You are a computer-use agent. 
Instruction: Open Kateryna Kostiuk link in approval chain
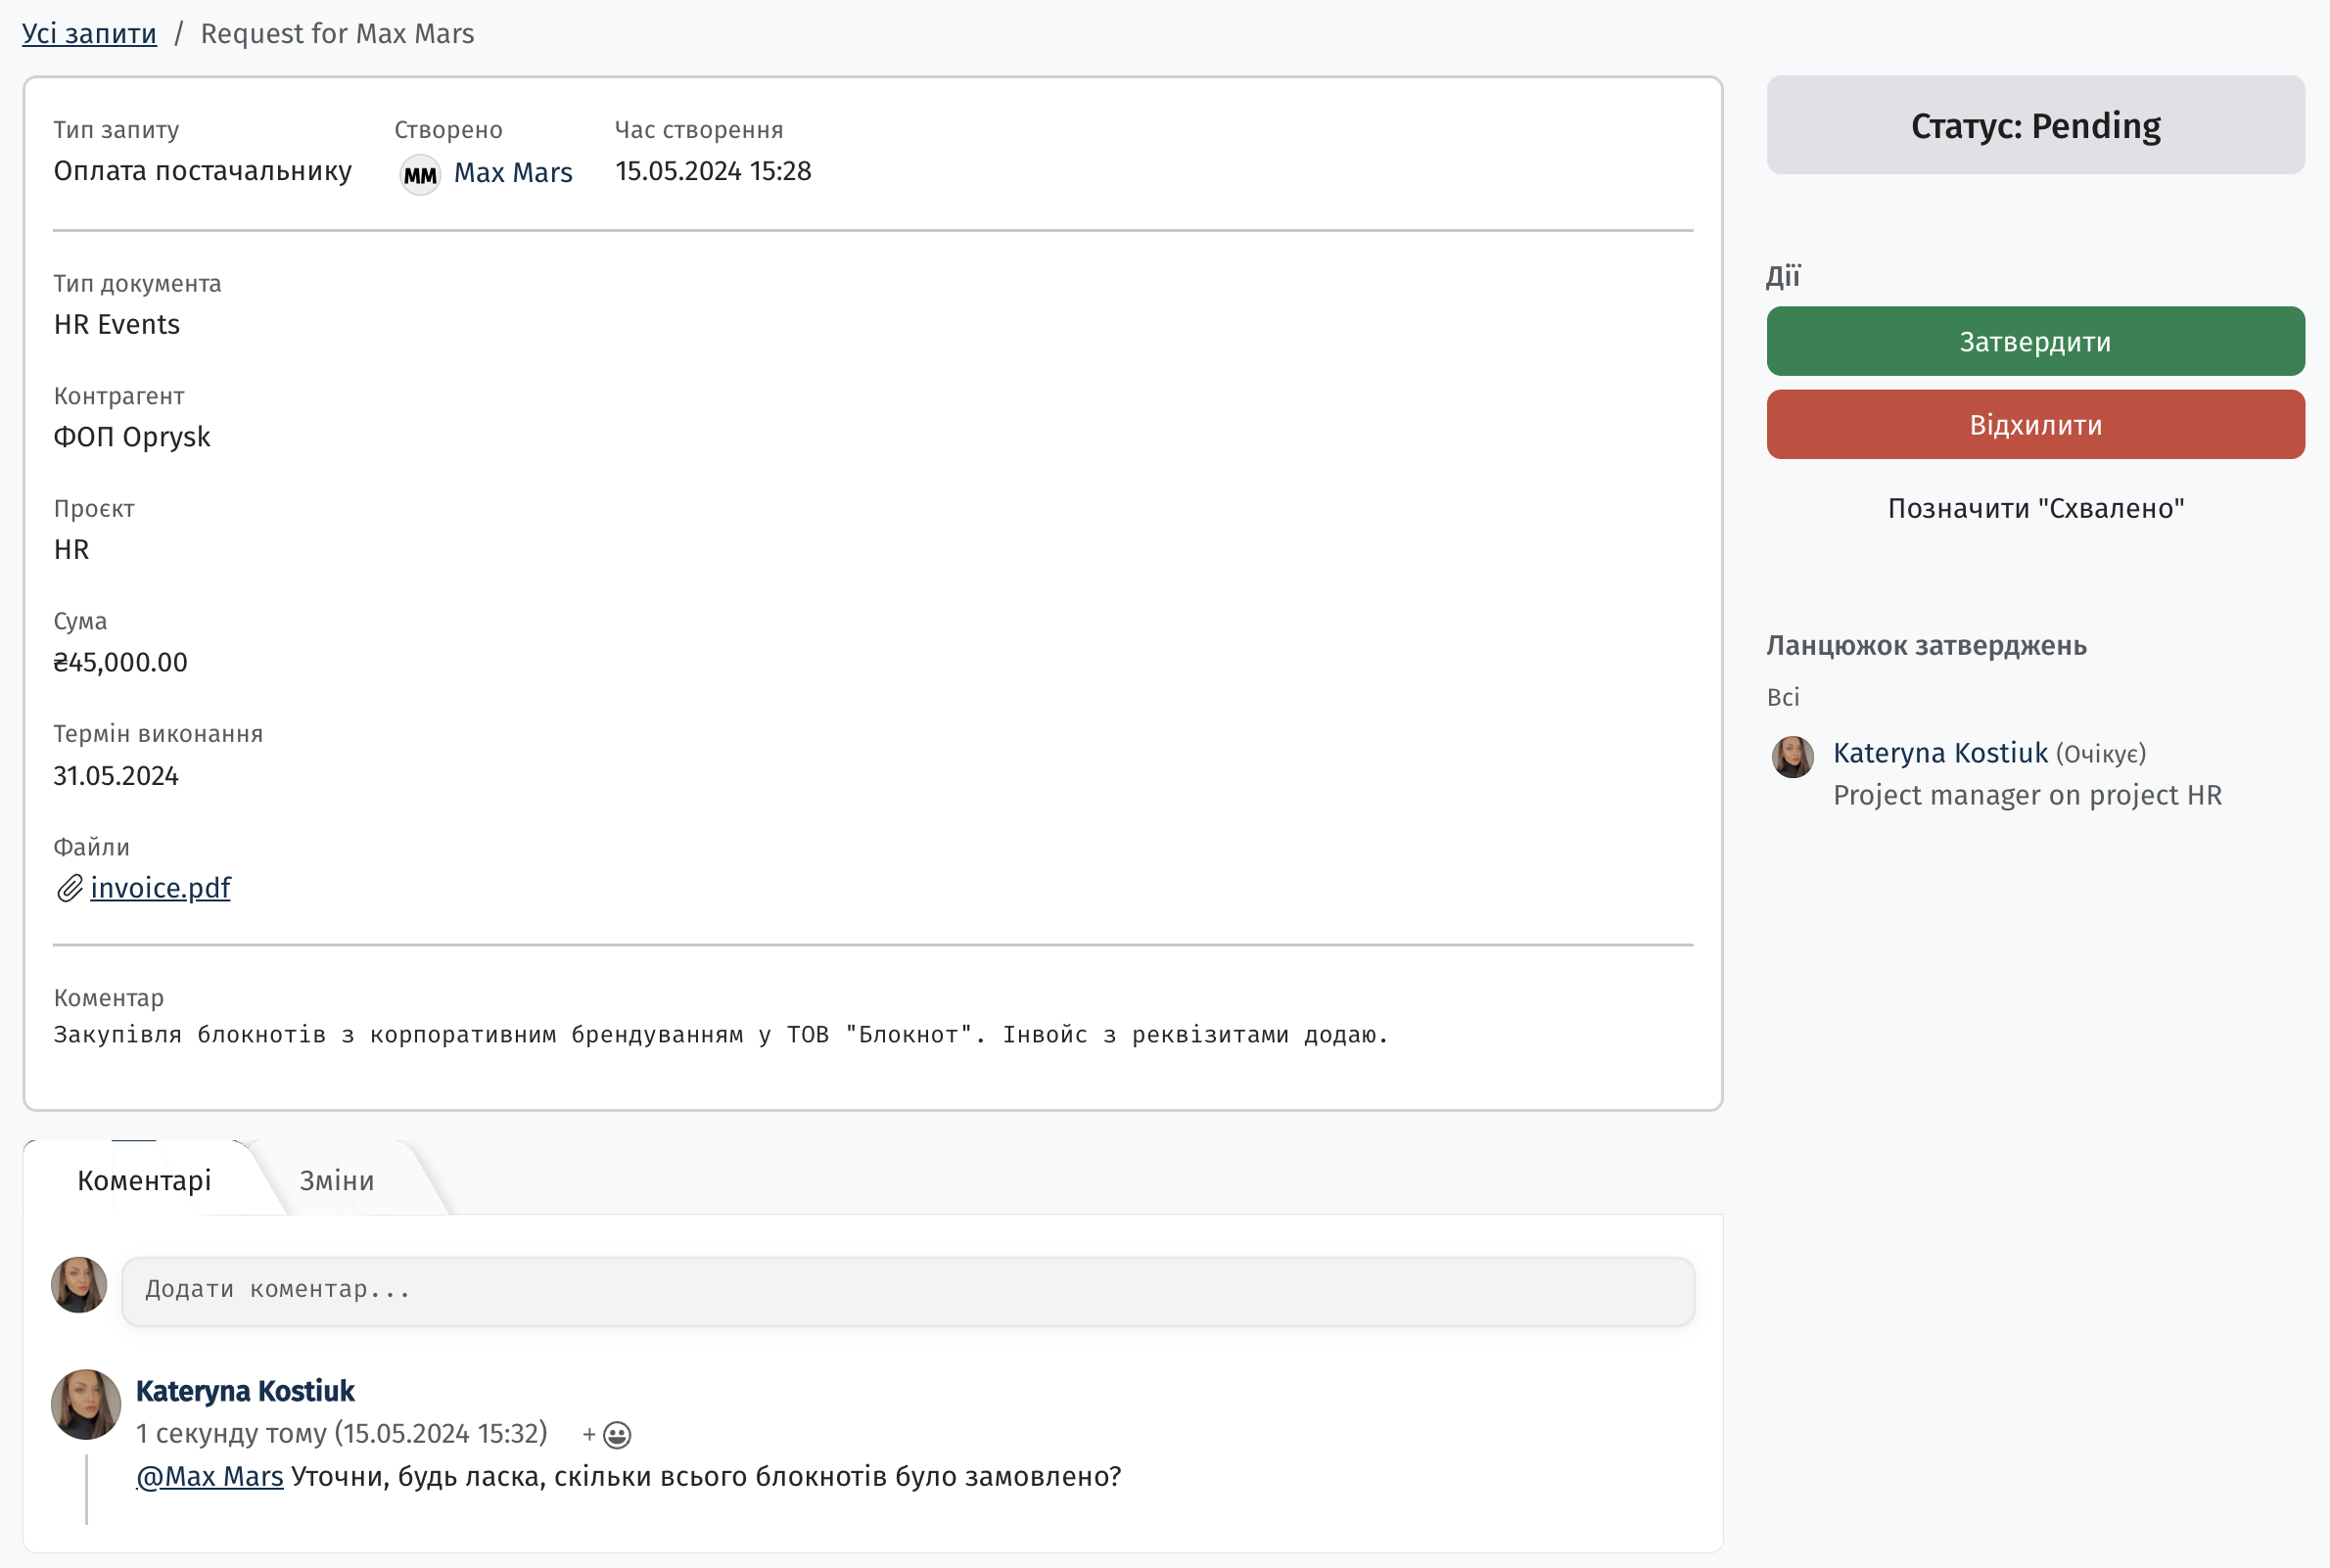(1940, 753)
